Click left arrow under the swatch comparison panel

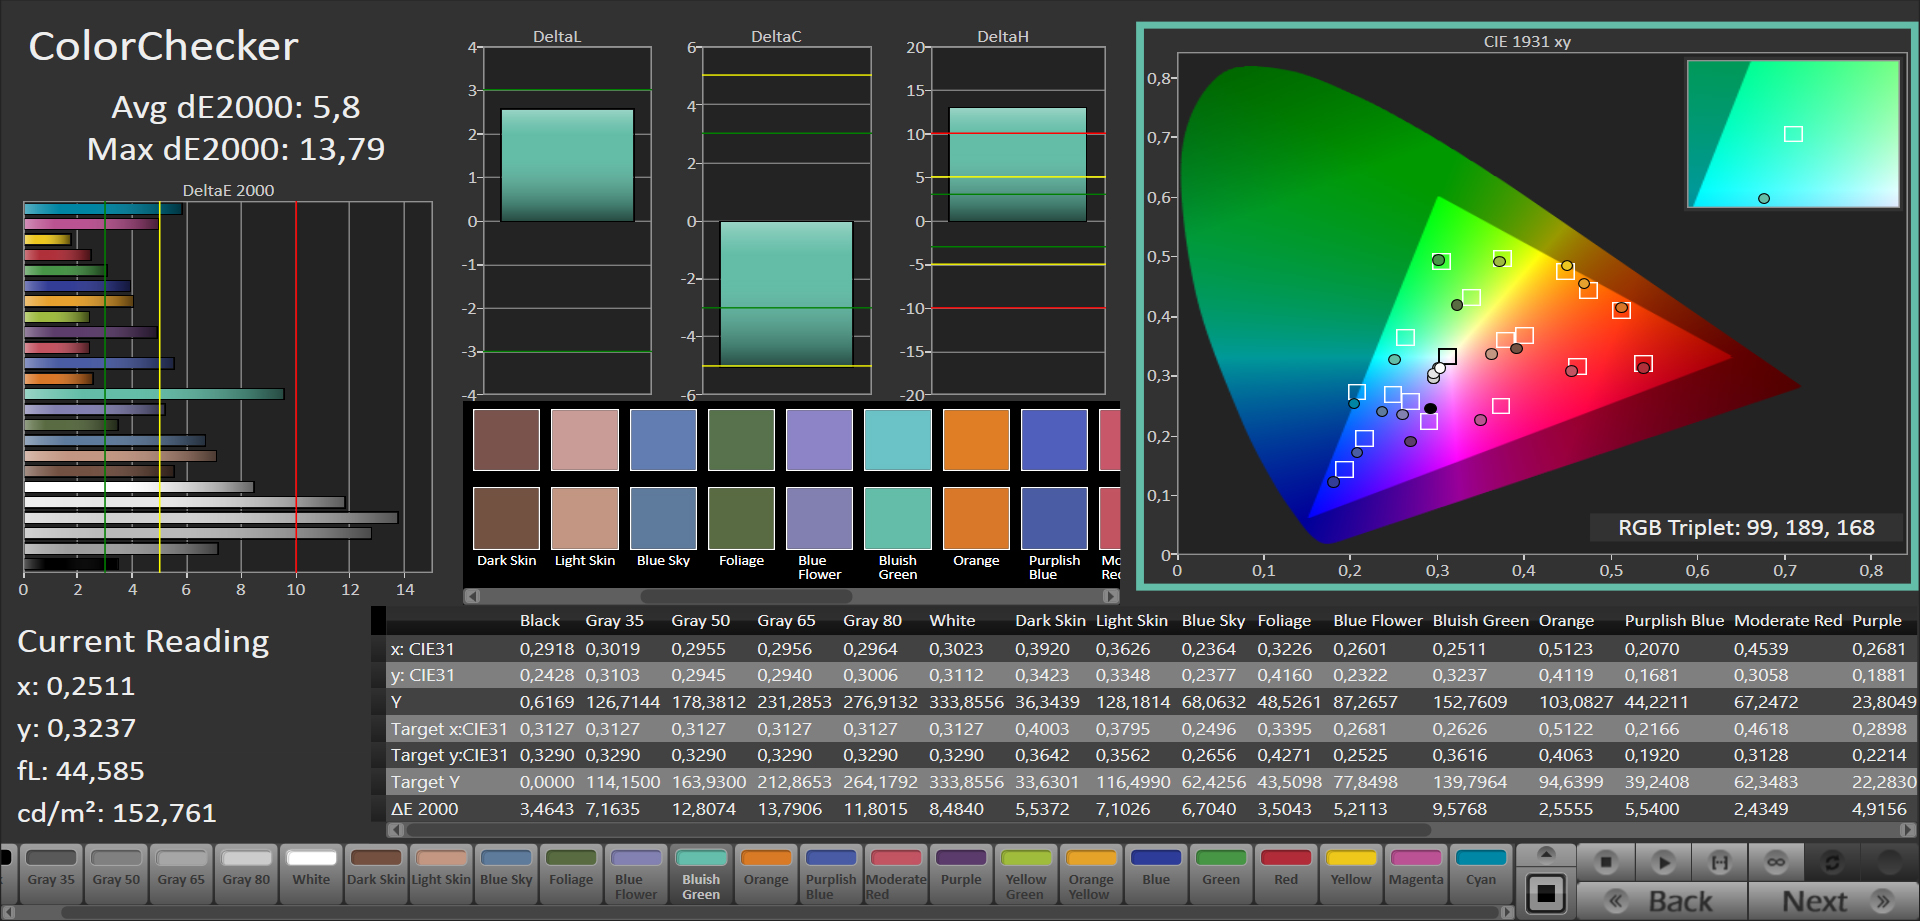473,596
